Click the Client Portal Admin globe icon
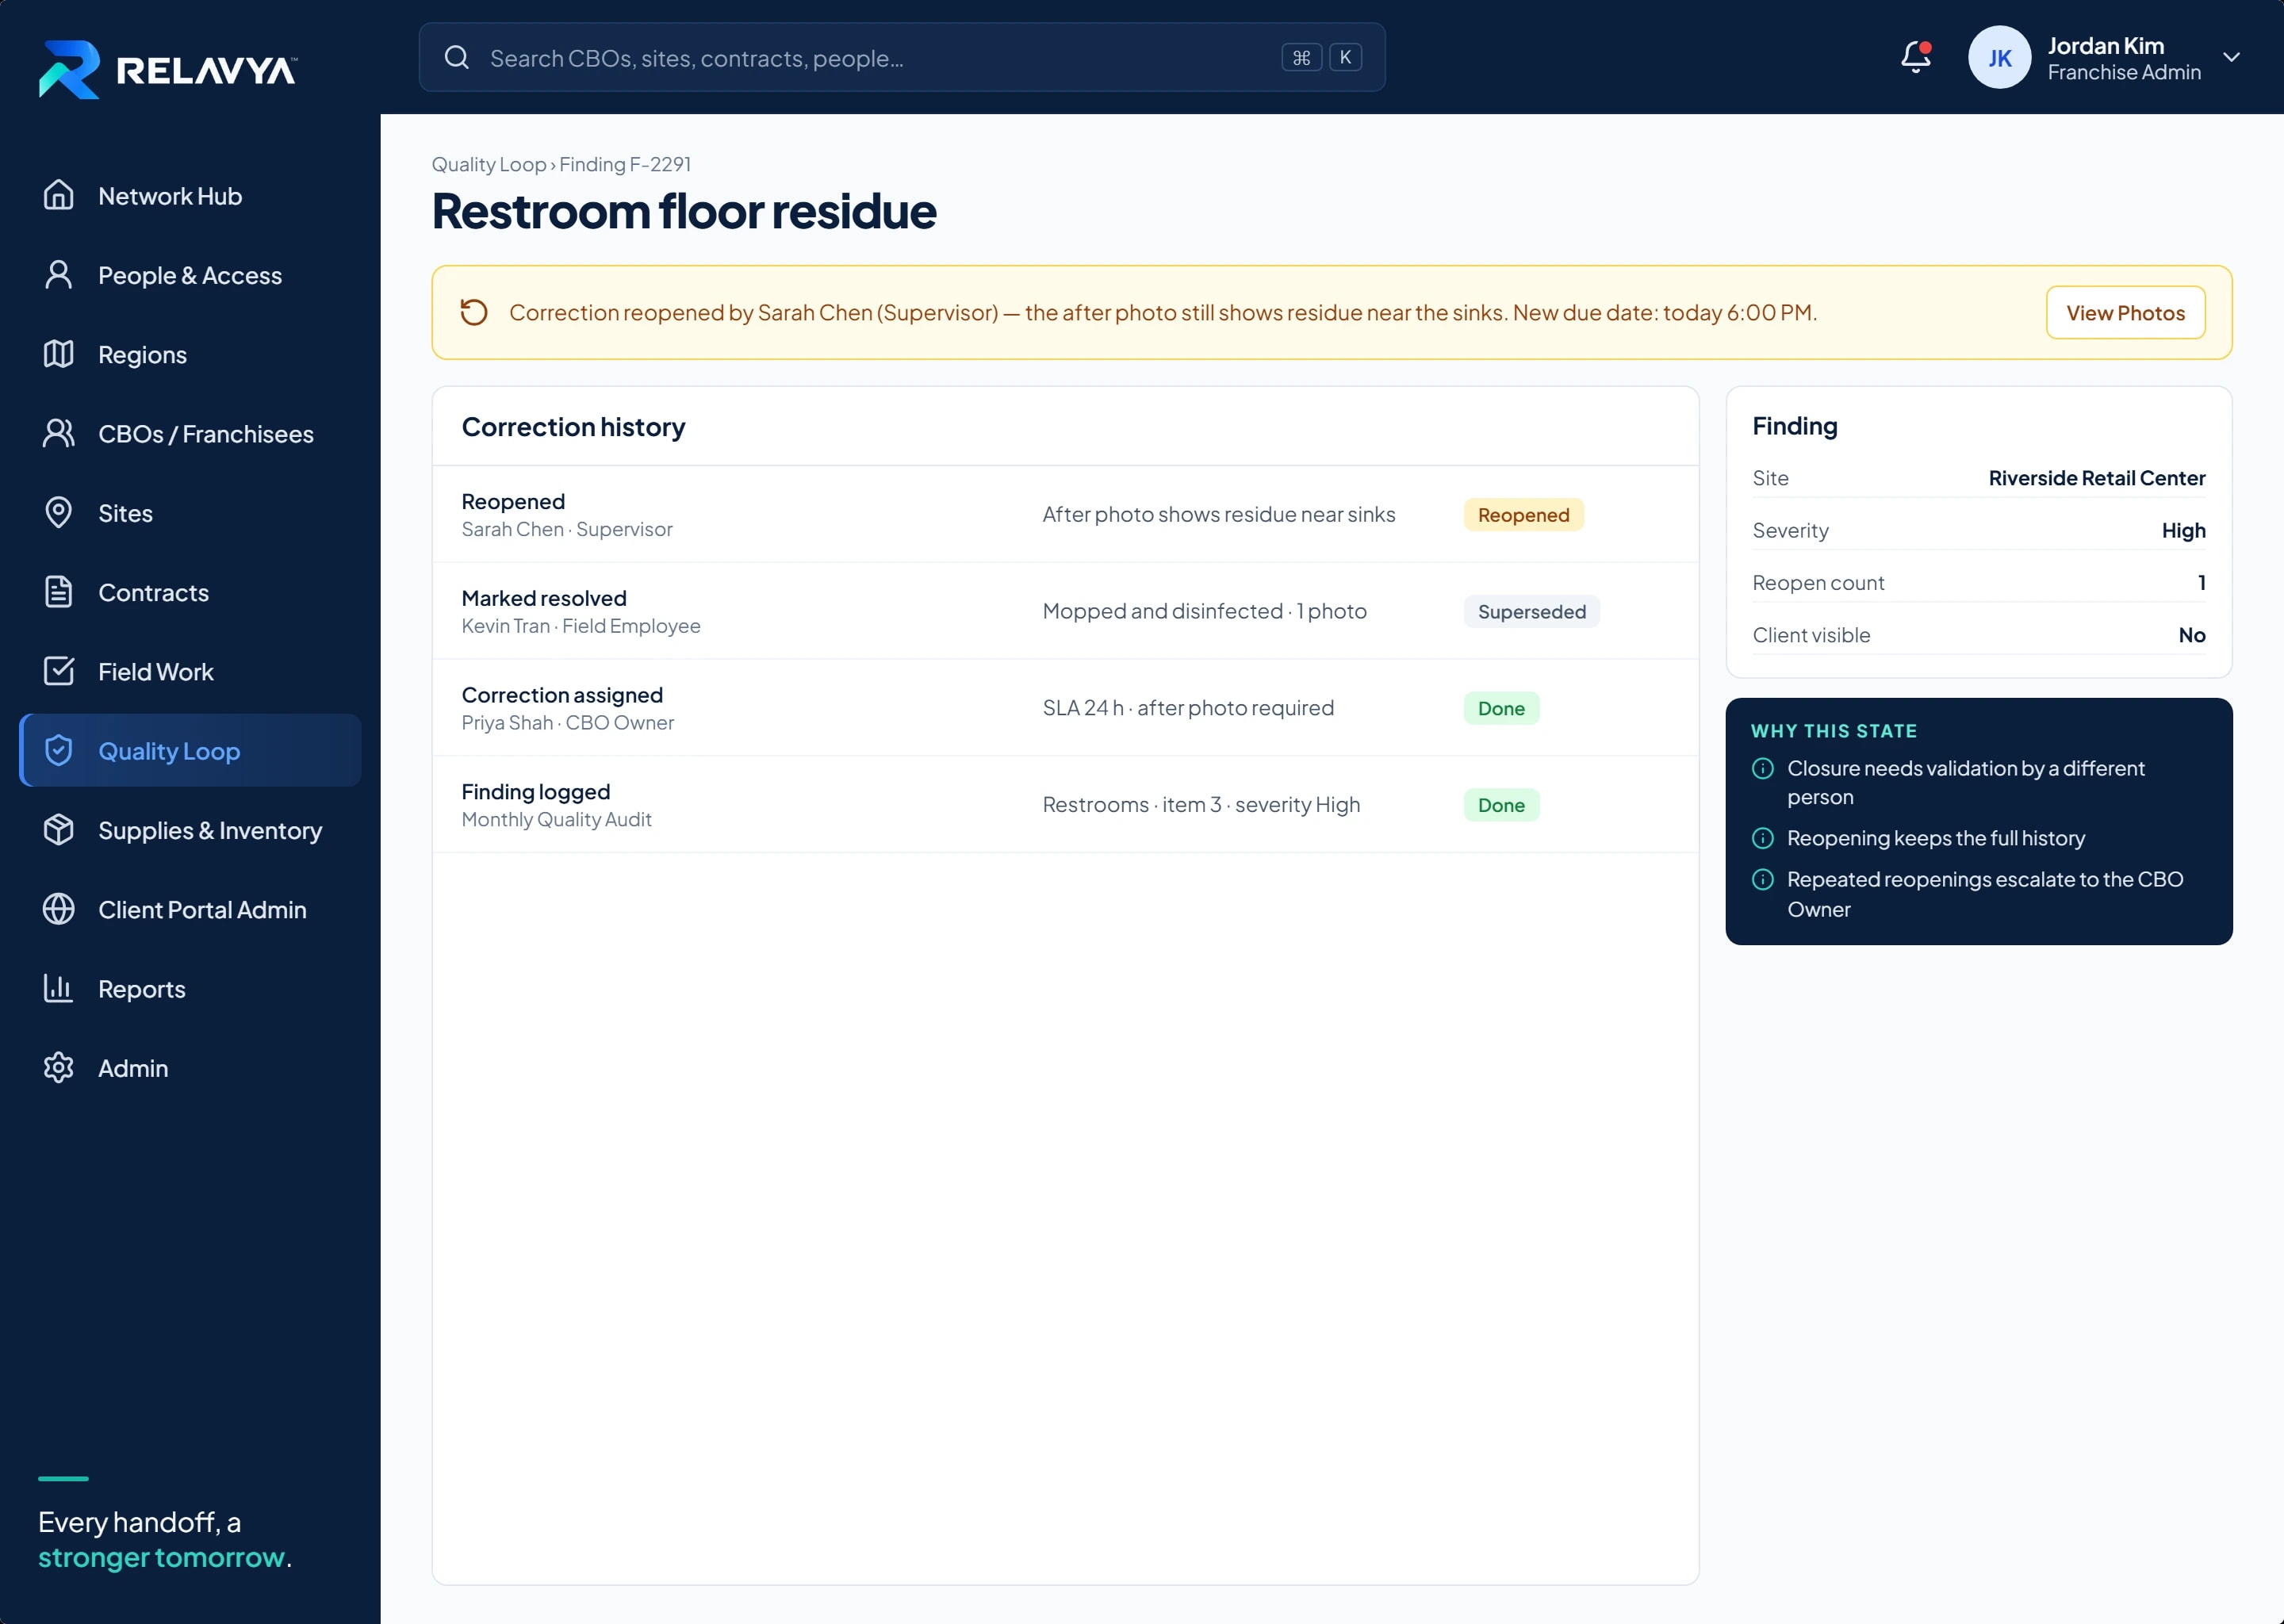The image size is (2284, 1624). 59,909
